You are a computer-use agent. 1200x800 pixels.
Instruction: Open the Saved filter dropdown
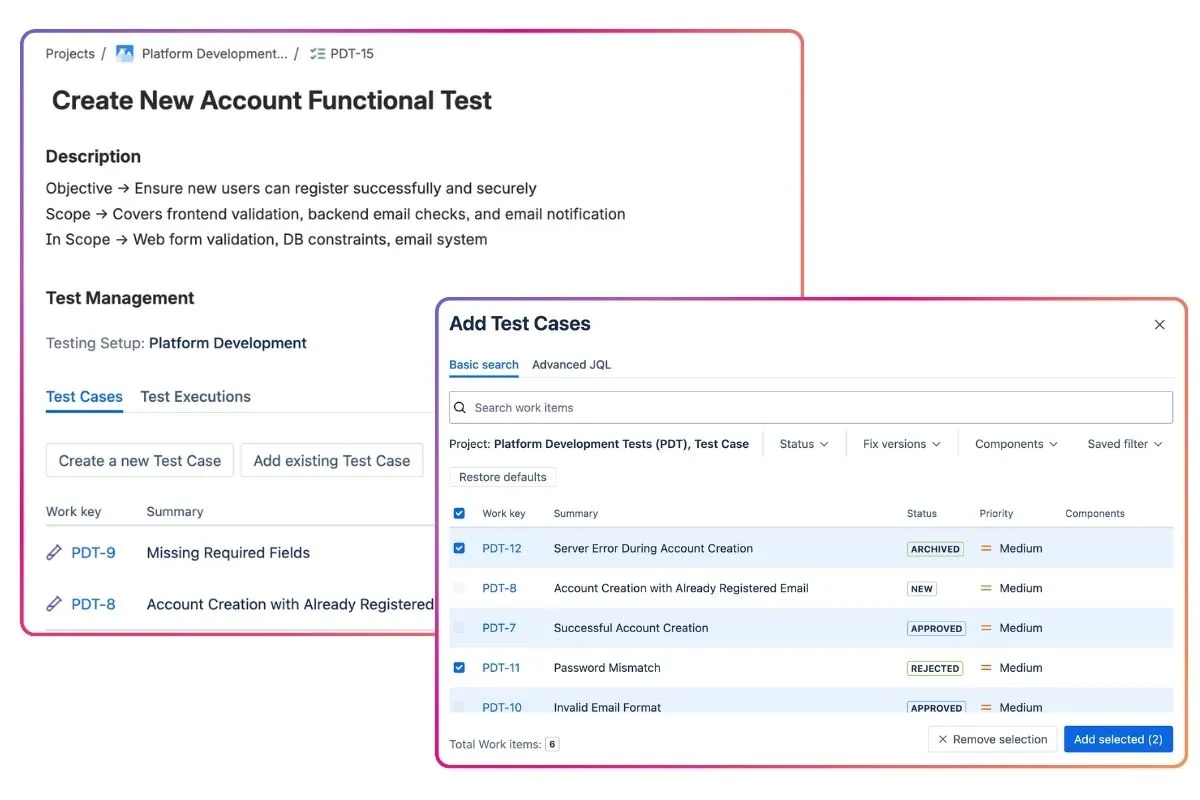pos(1125,444)
